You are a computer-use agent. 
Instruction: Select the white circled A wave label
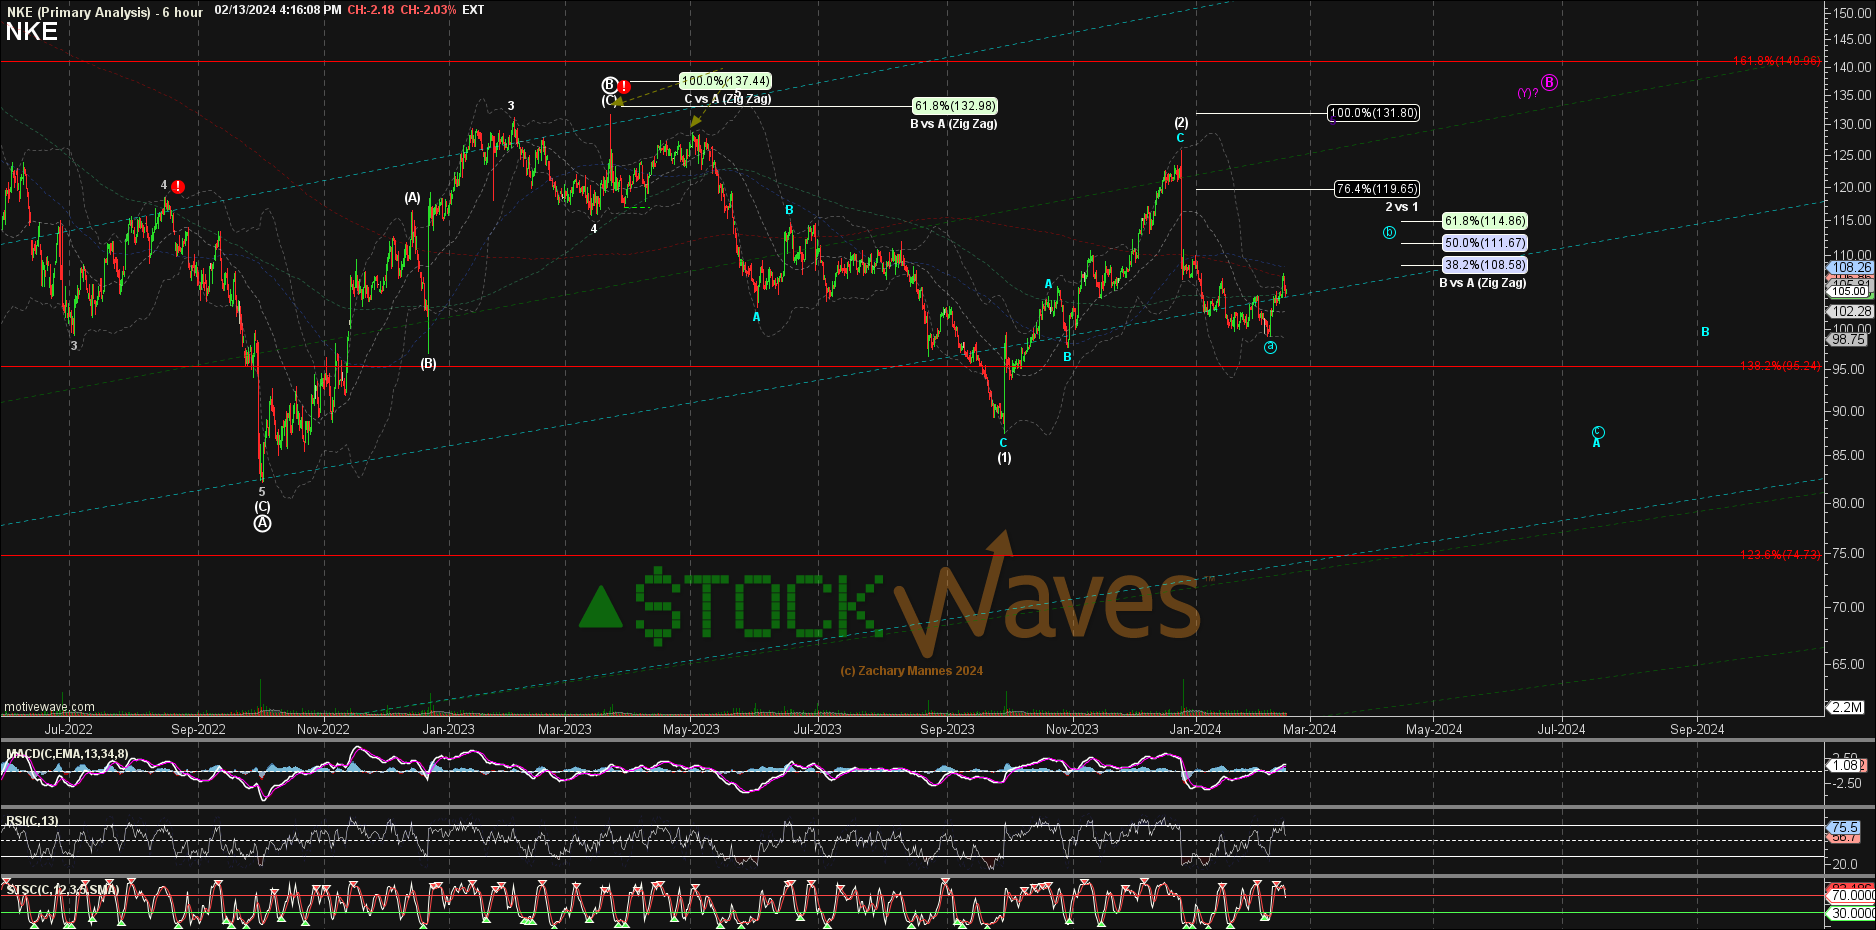point(262,523)
